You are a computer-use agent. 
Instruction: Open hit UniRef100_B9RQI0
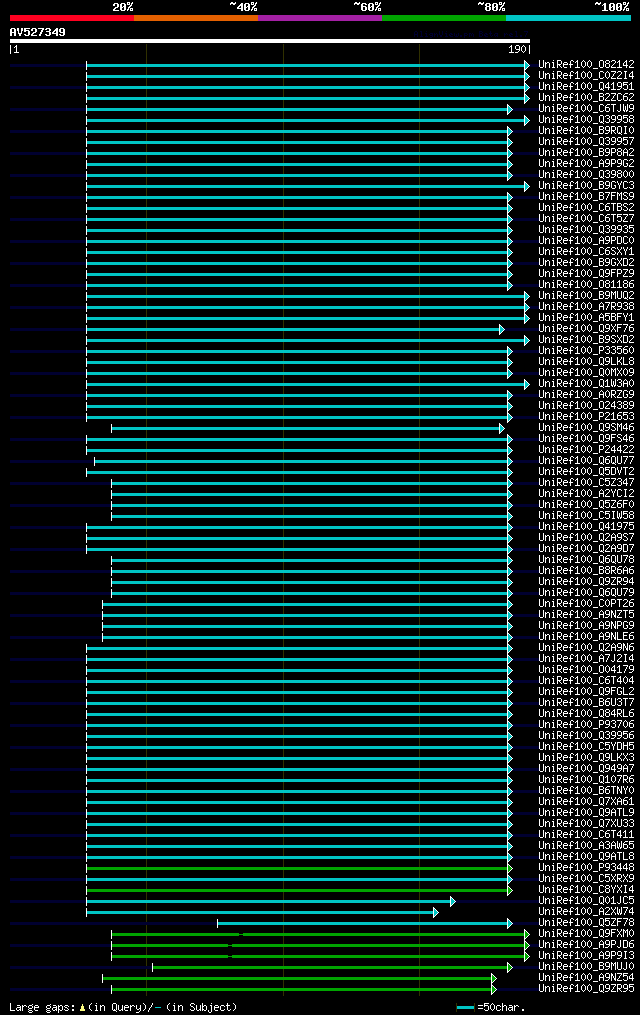click(586, 130)
